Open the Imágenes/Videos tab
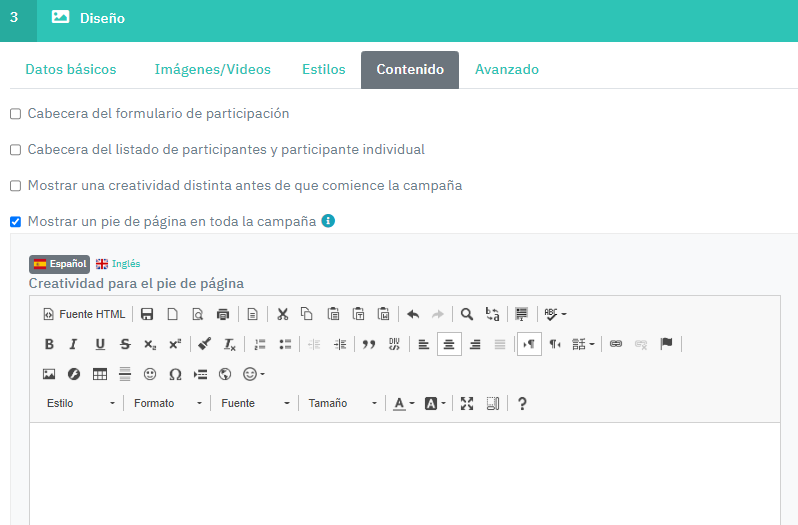The width and height of the screenshot is (798, 525). pyautogui.click(x=212, y=70)
